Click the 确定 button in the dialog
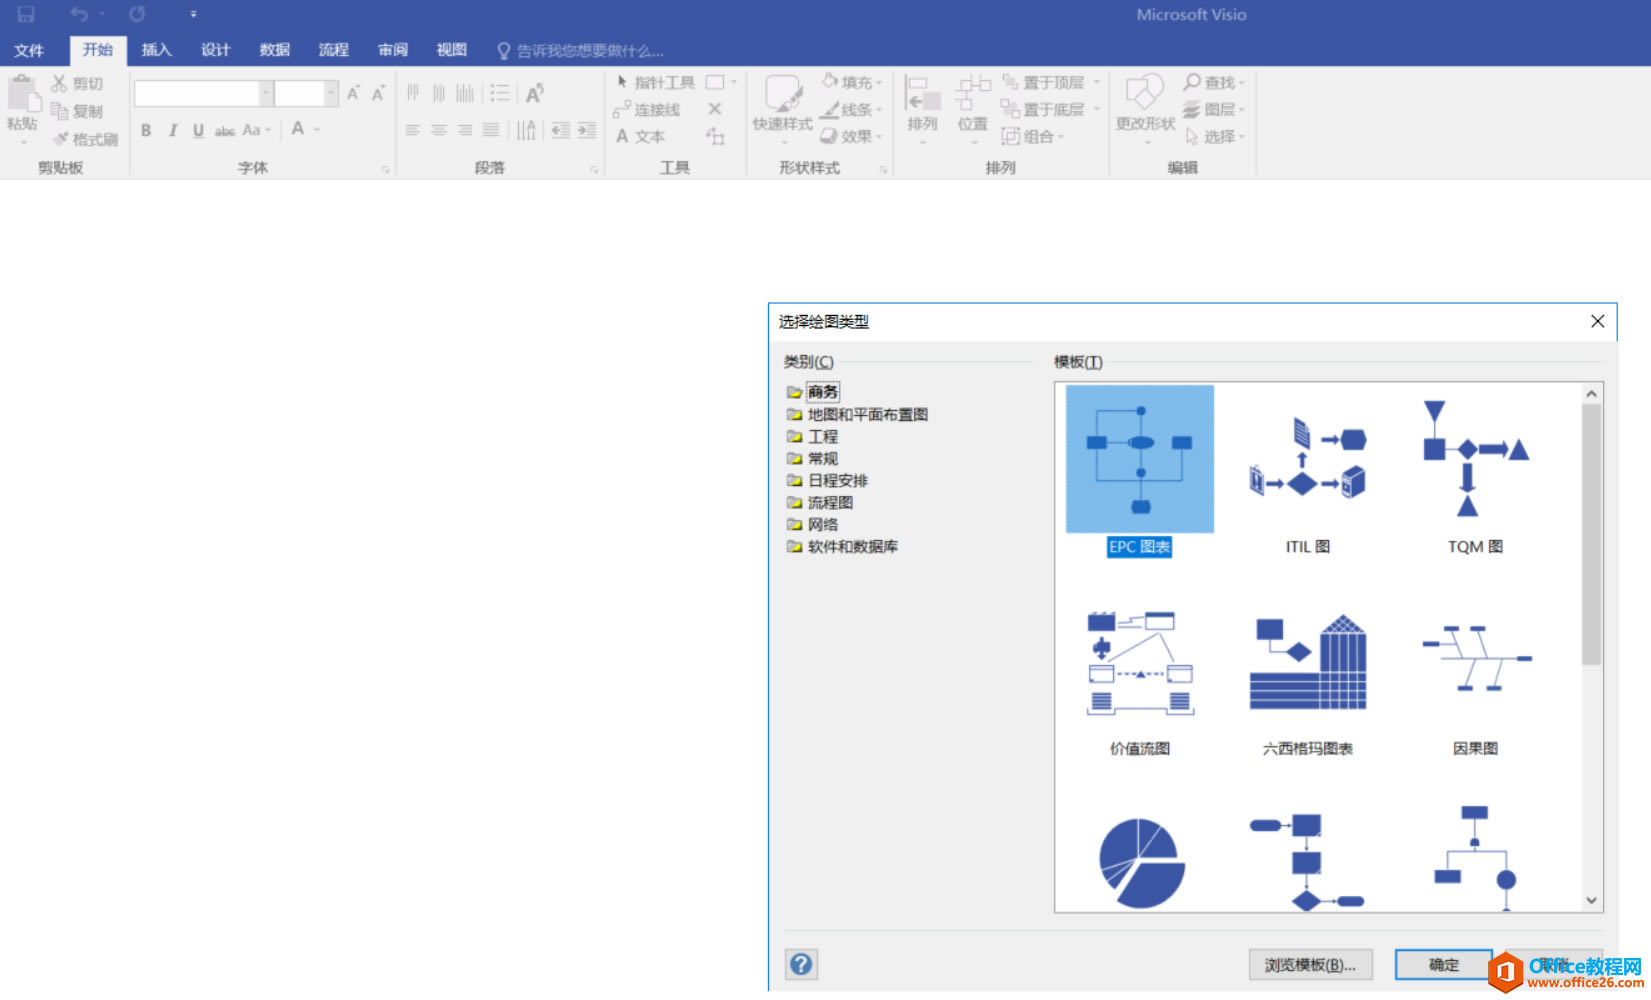 click(1443, 964)
